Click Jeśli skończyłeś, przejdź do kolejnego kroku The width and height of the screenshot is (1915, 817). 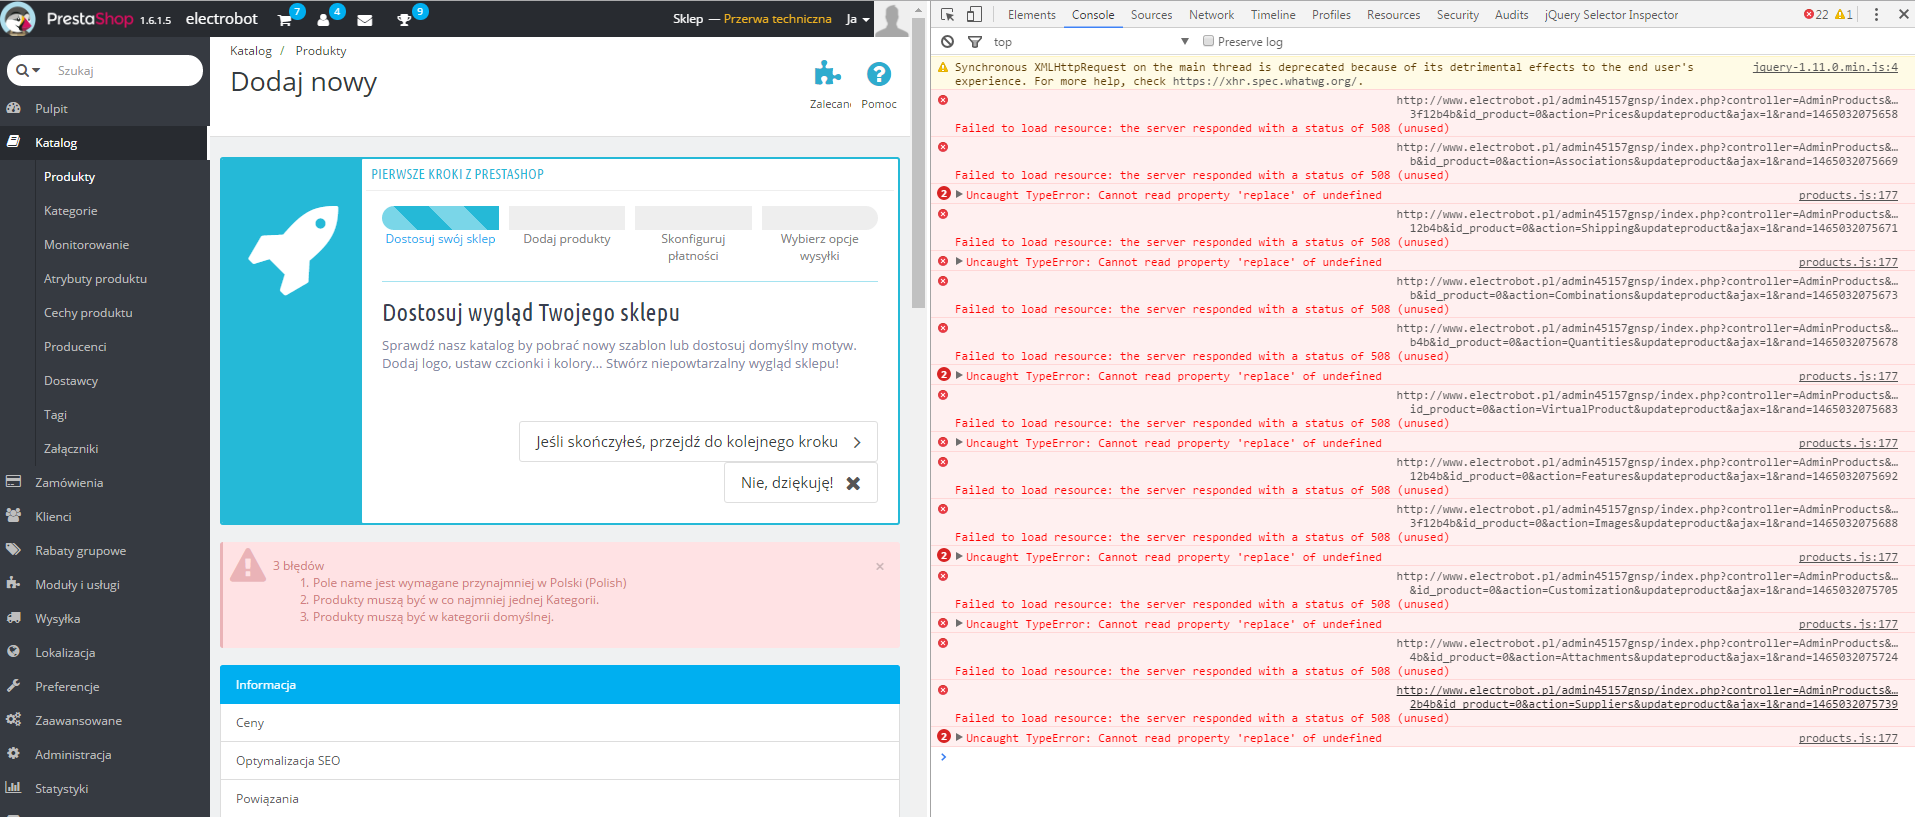(x=698, y=442)
